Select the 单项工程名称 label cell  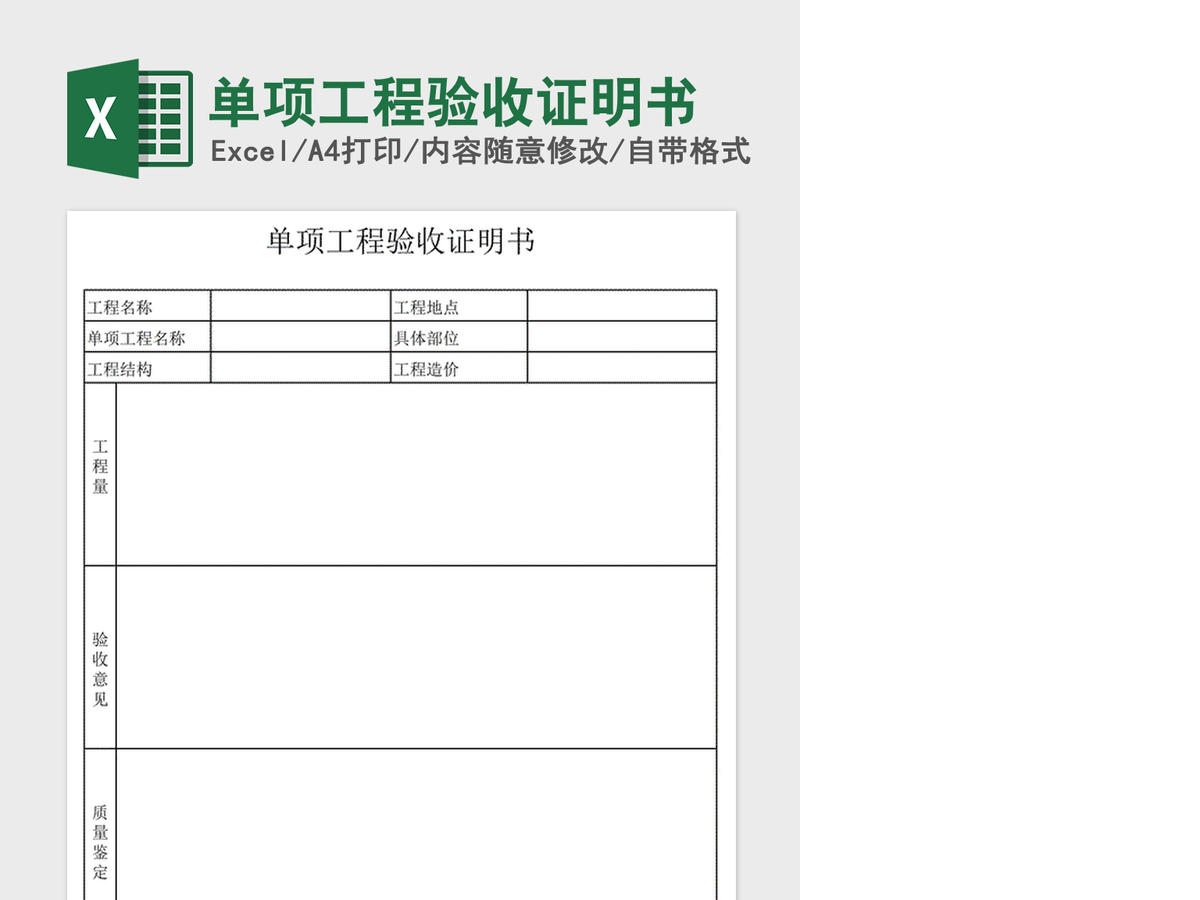(x=147, y=337)
